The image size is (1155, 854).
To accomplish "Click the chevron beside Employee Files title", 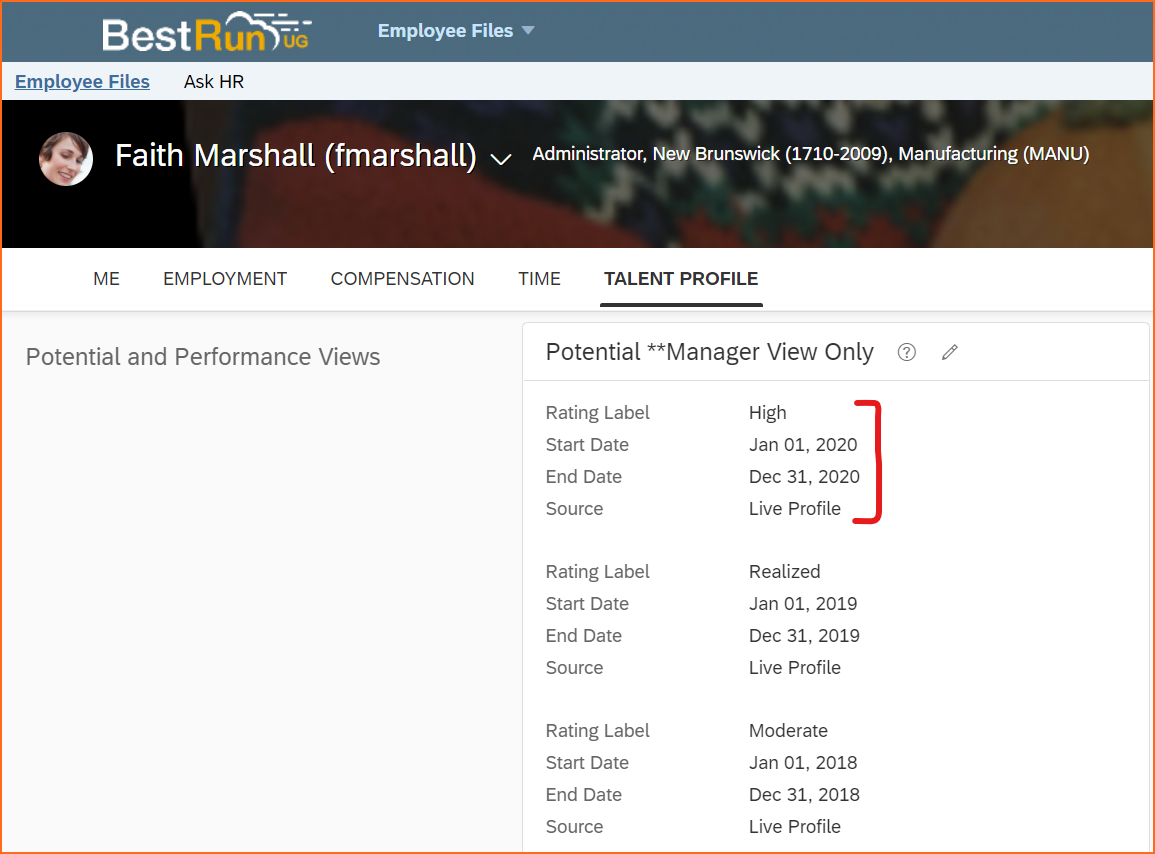I will click(x=528, y=30).
